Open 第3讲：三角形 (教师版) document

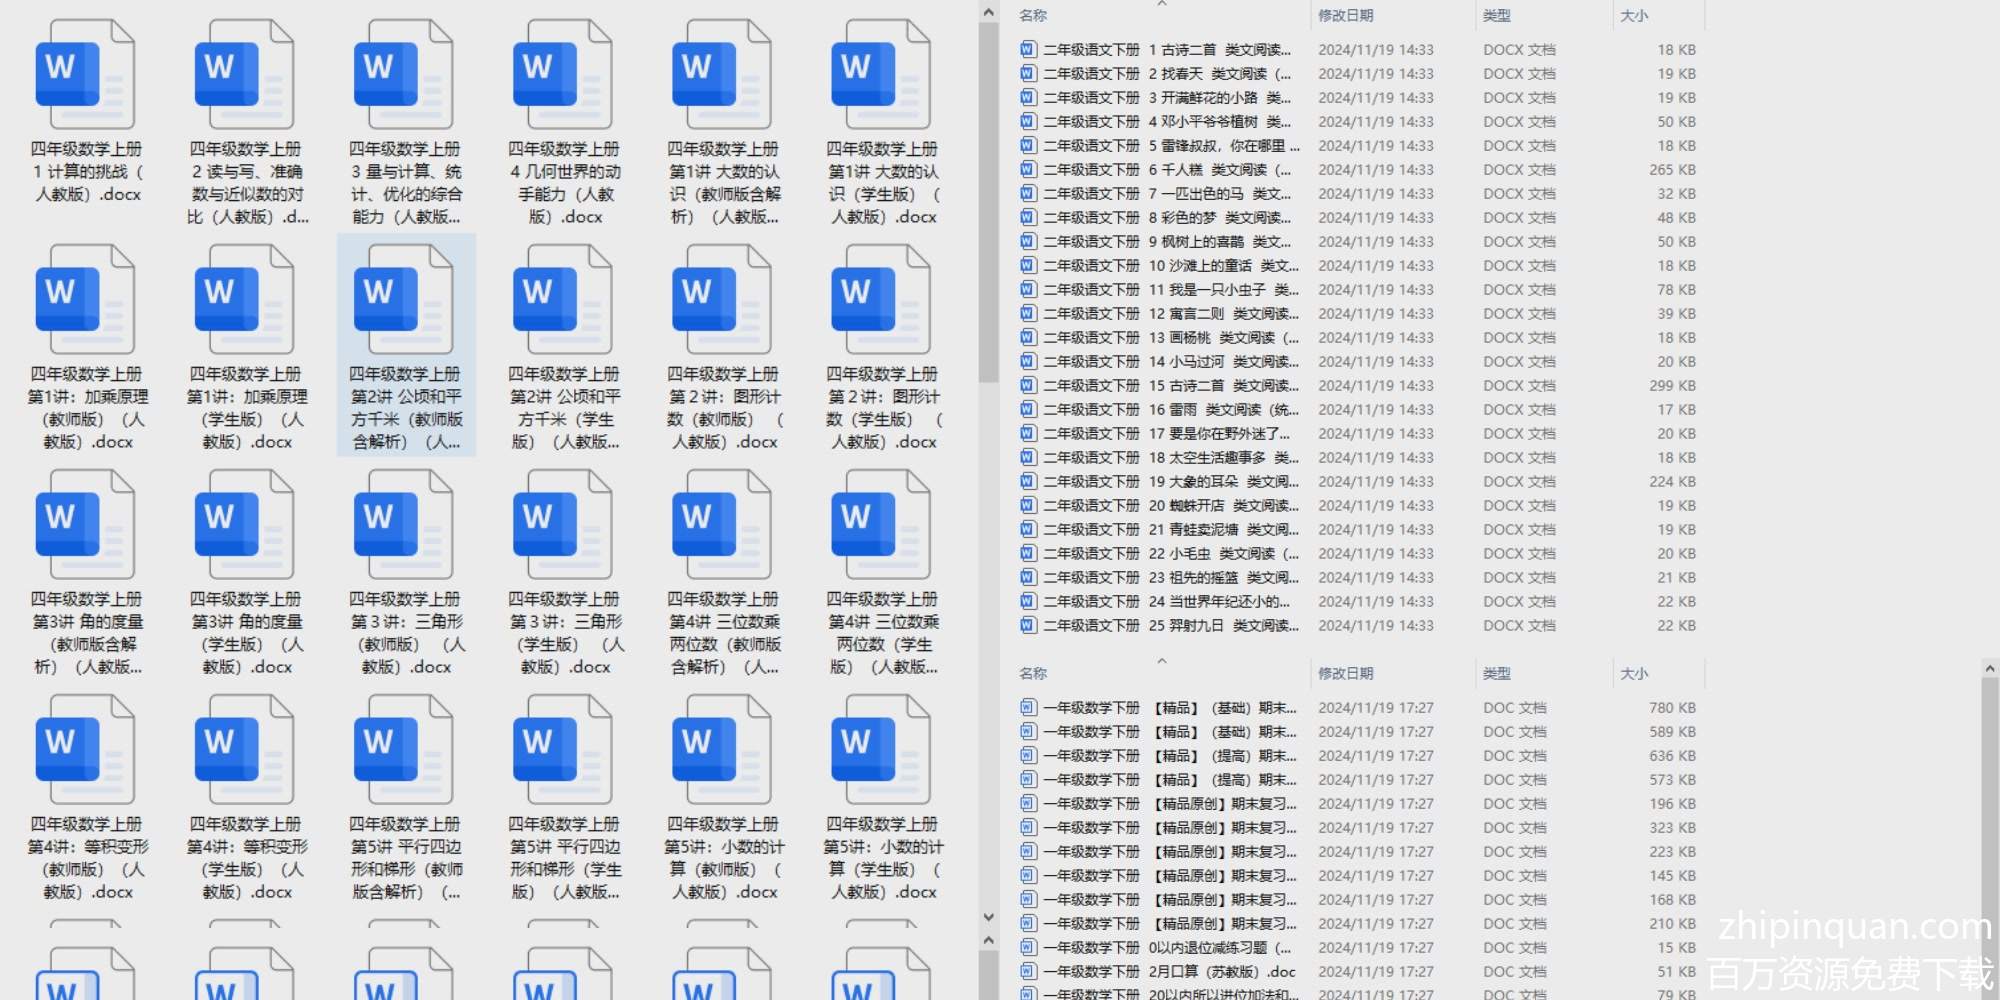pyautogui.click(x=405, y=525)
